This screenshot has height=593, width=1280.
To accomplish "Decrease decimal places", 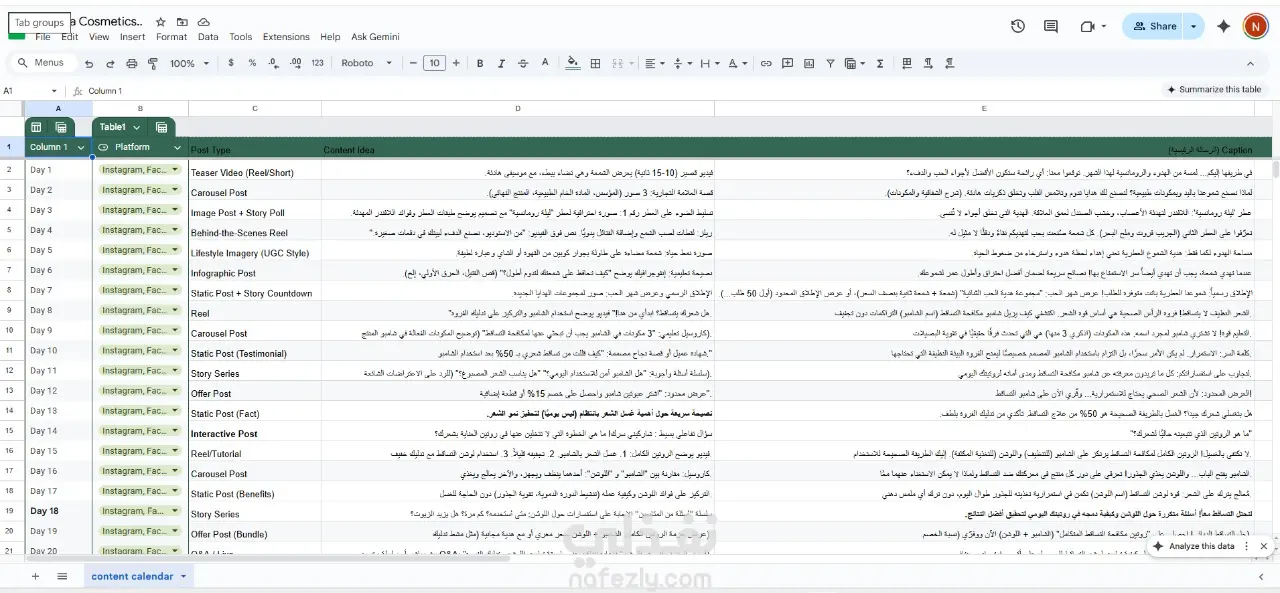I will click(x=273, y=63).
